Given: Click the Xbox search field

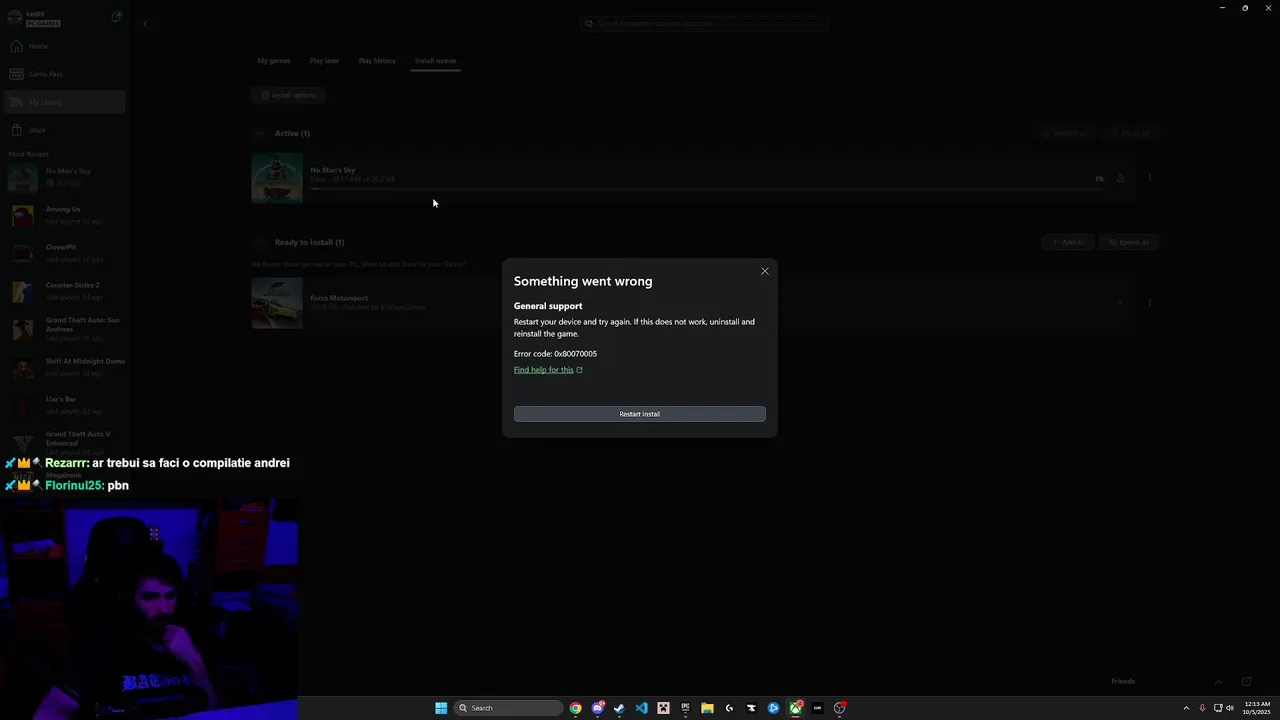Looking at the screenshot, I should [x=705, y=23].
